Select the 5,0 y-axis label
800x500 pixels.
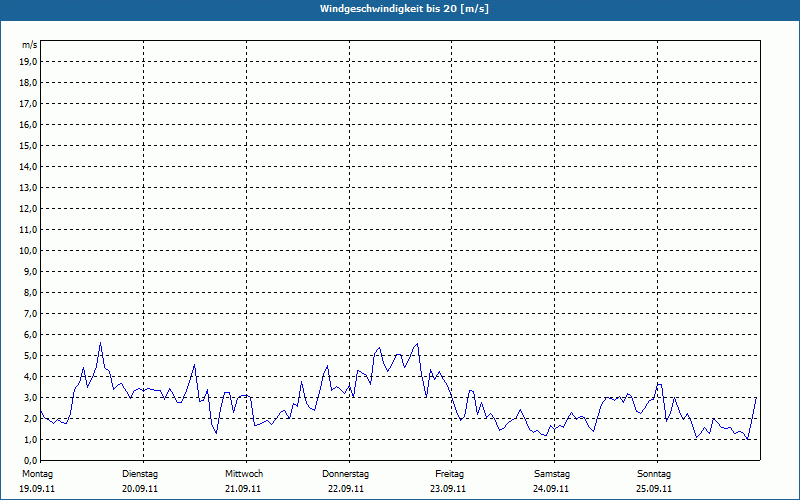pos(30,356)
